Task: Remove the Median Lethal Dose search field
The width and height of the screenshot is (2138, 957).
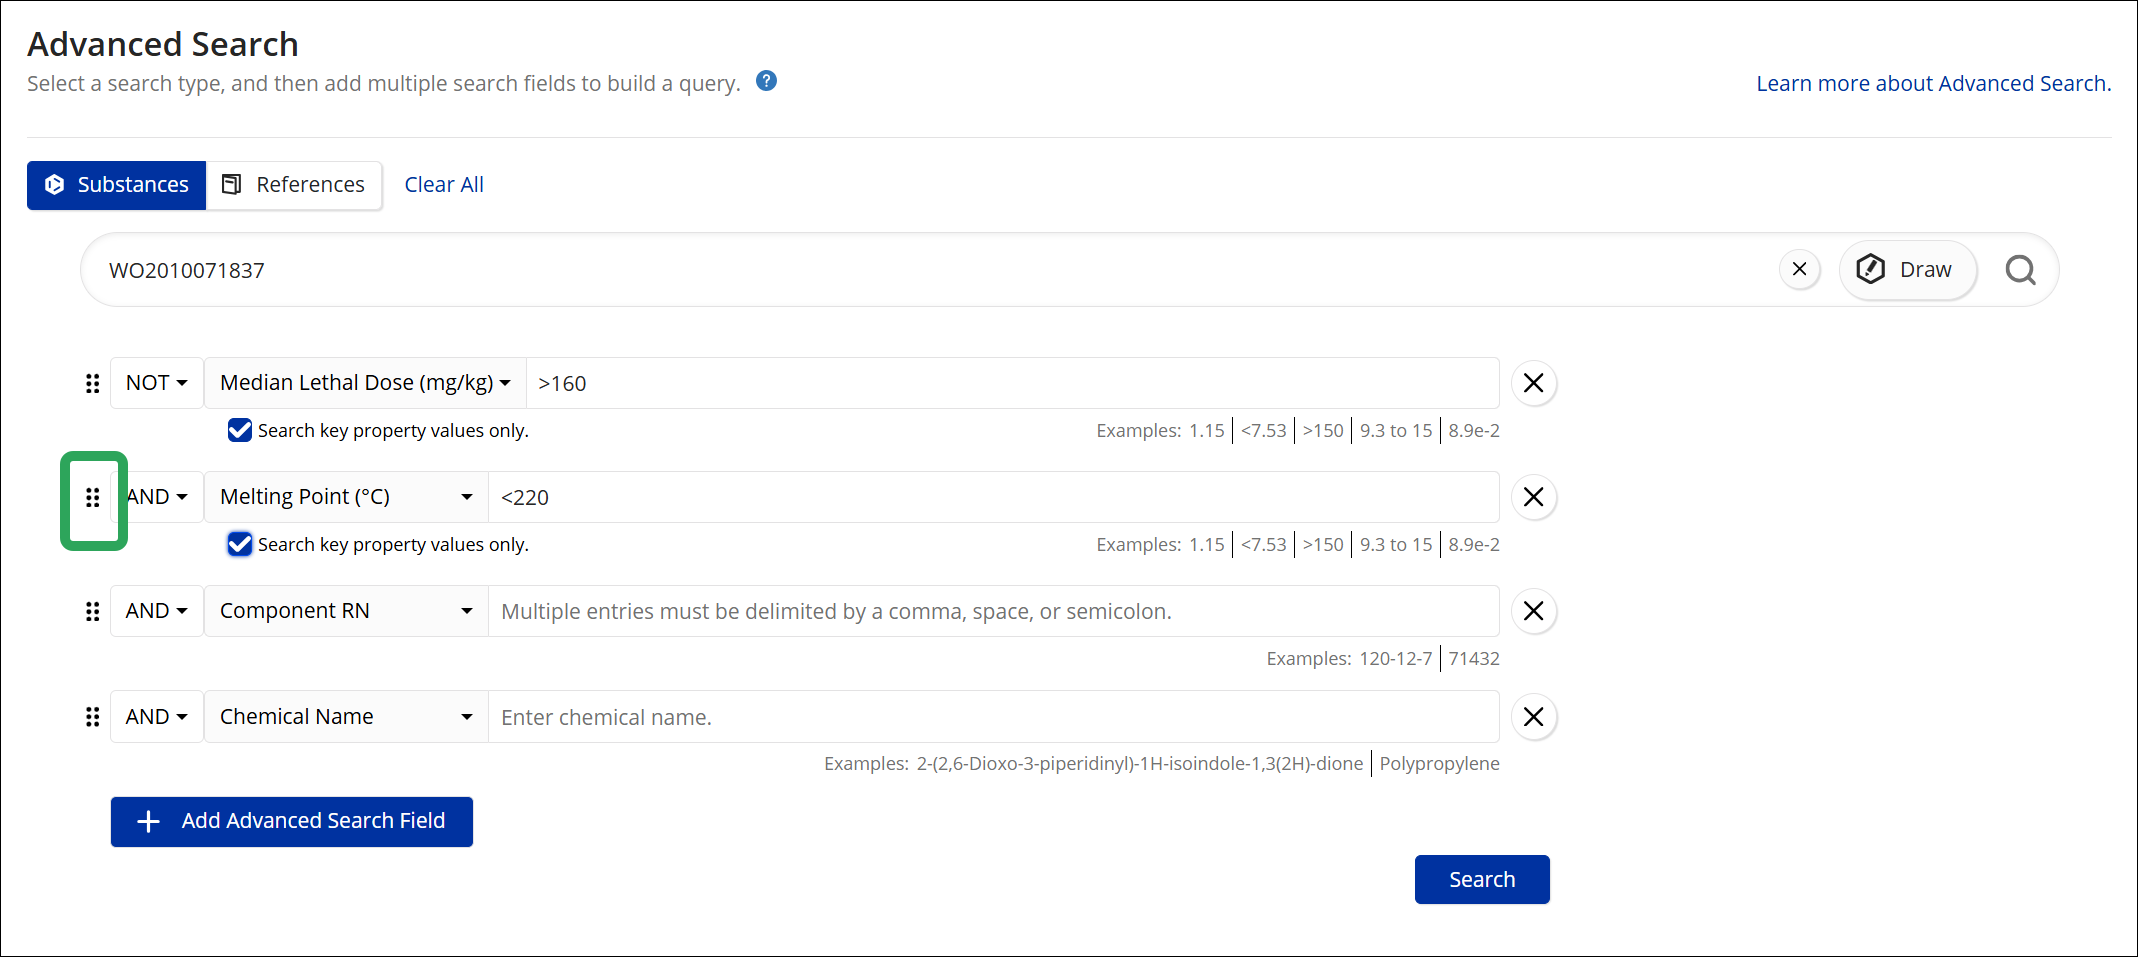Action: click(1533, 383)
